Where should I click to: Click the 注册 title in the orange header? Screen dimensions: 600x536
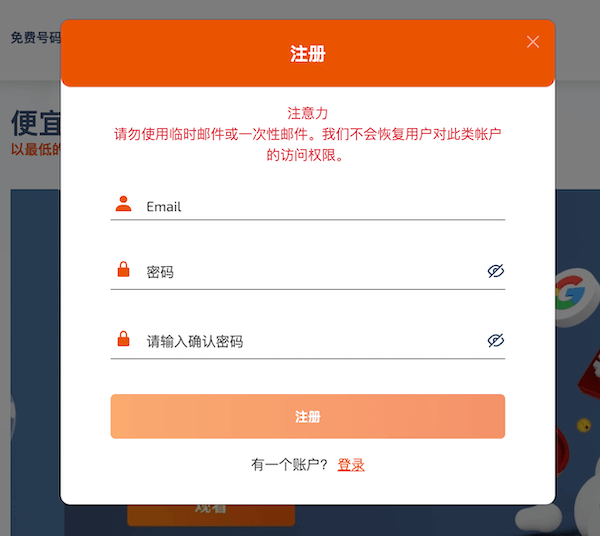pyautogui.click(x=308, y=54)
